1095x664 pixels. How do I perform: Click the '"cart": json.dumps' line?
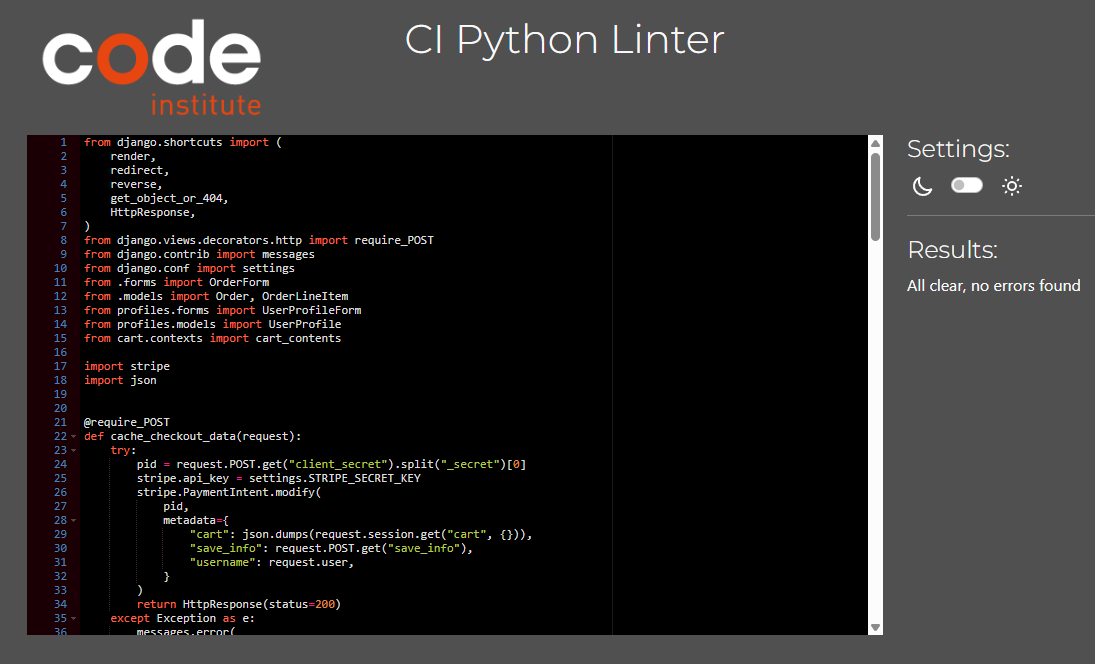point(360,533)
